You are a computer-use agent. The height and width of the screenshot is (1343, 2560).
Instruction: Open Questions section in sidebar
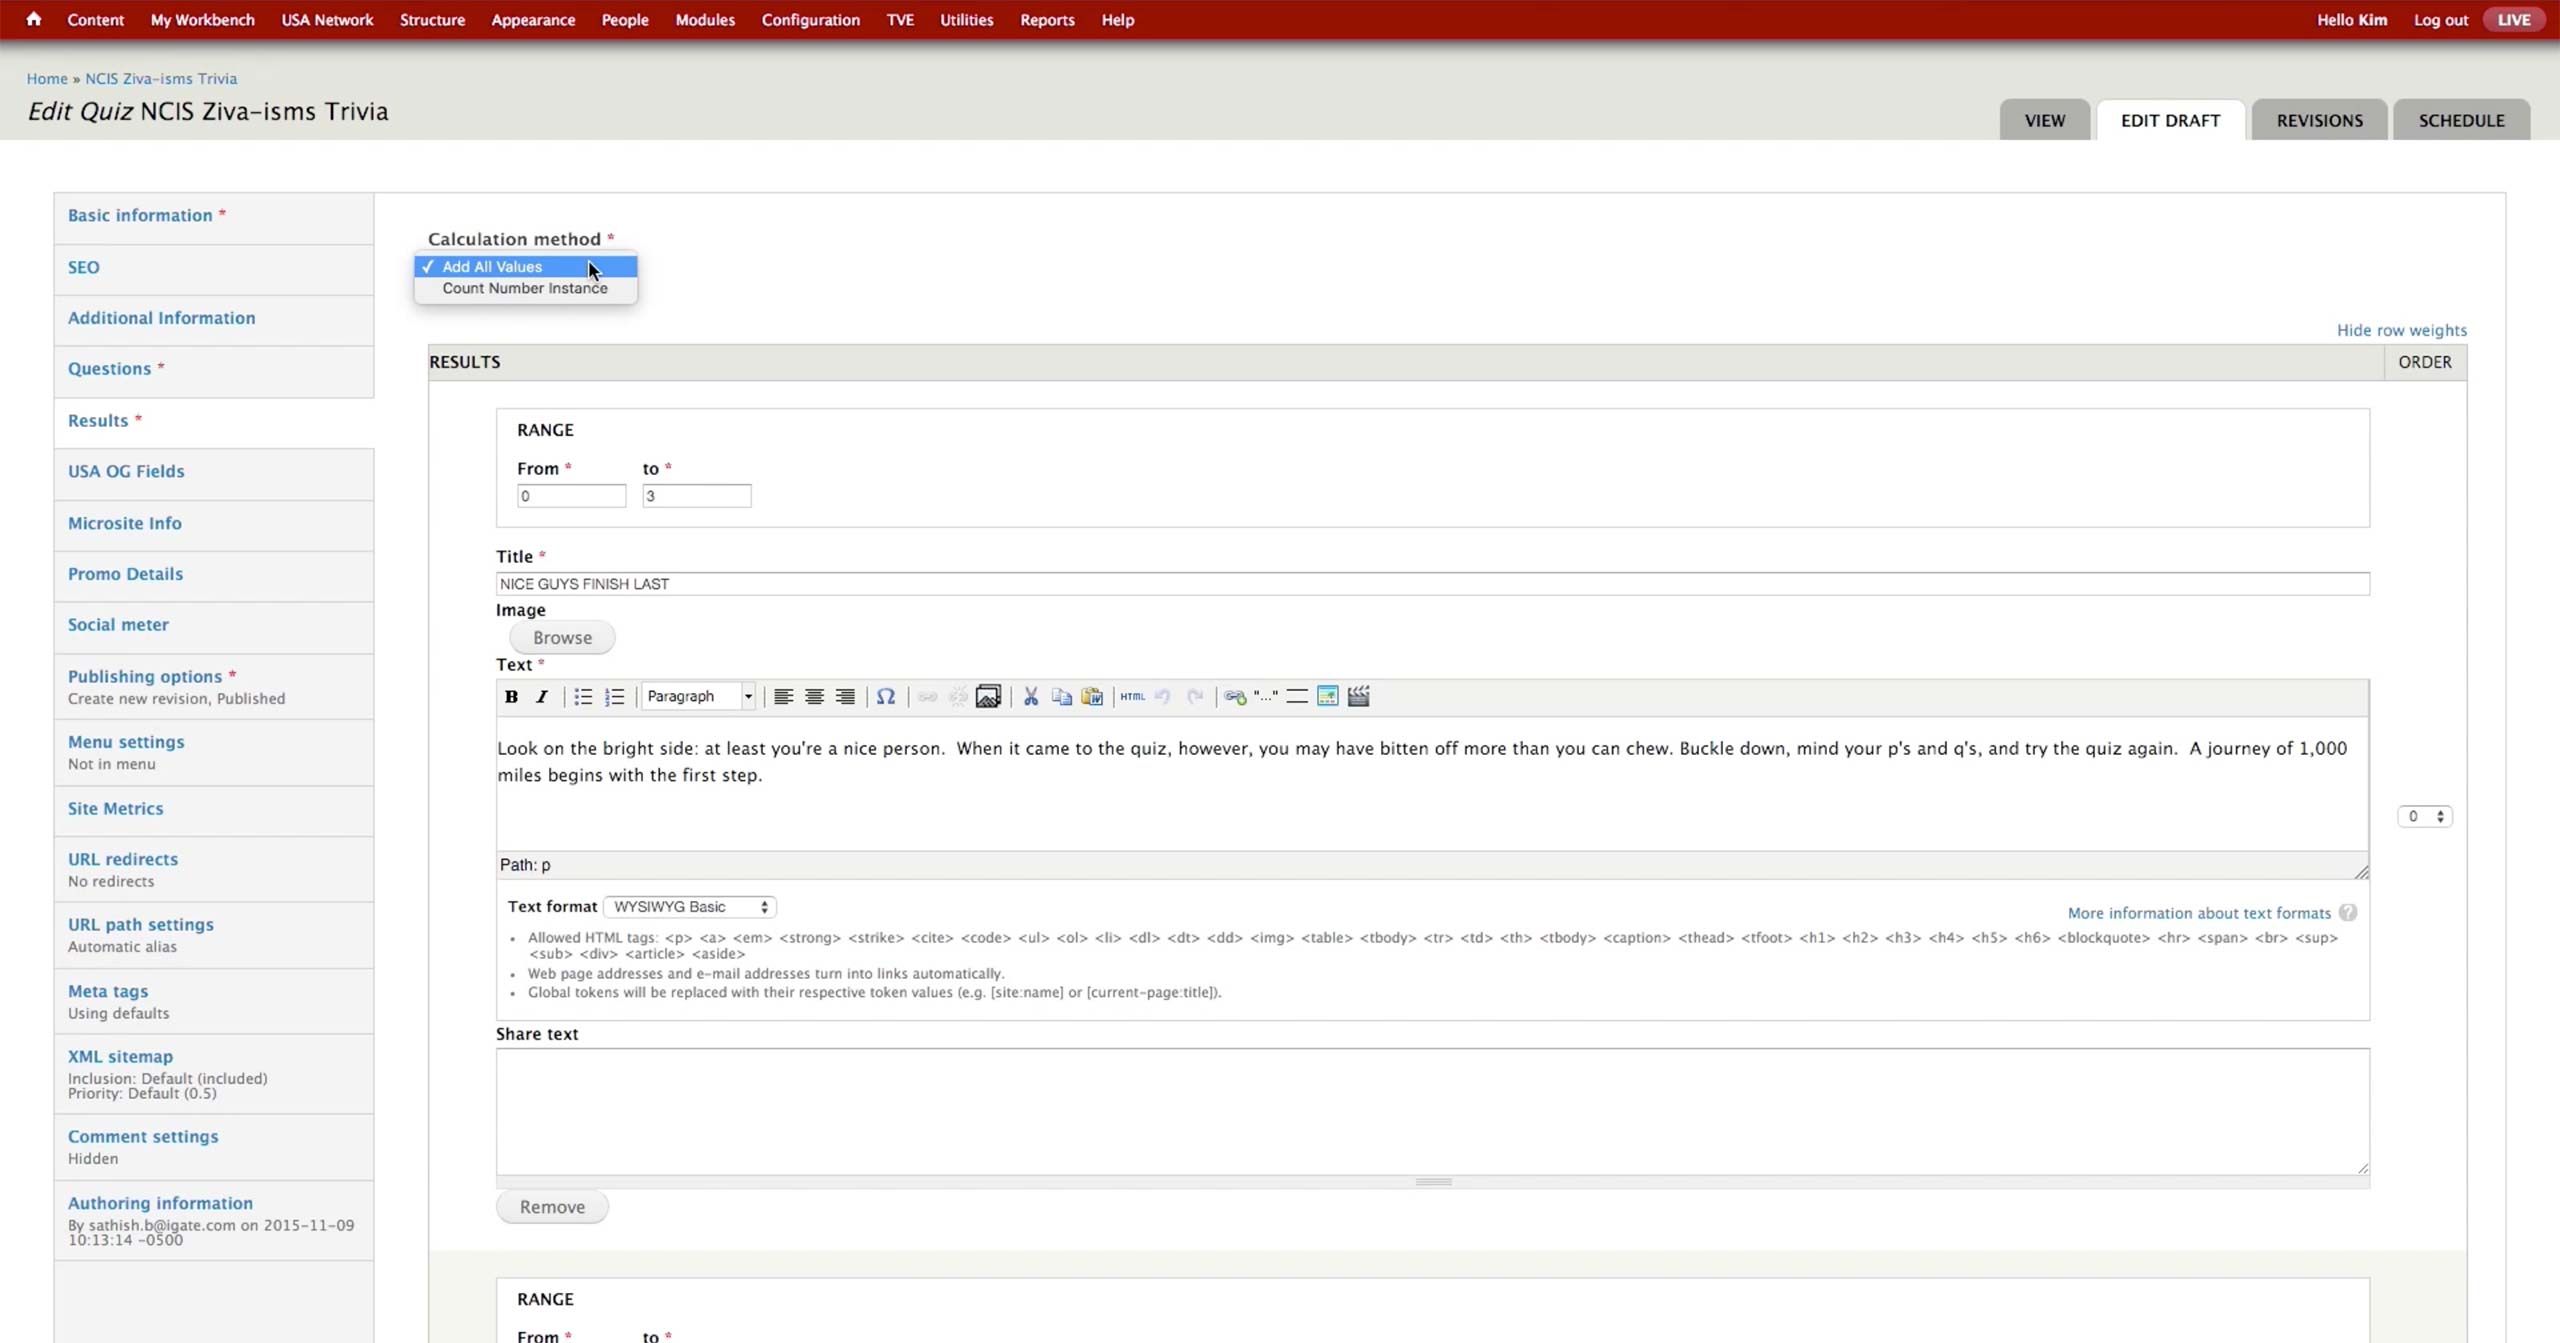pyautogui.click(x=109, y=369)
